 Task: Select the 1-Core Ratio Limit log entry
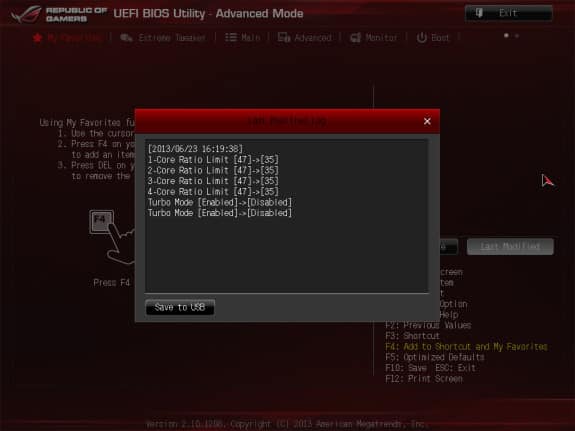(213, 160)
